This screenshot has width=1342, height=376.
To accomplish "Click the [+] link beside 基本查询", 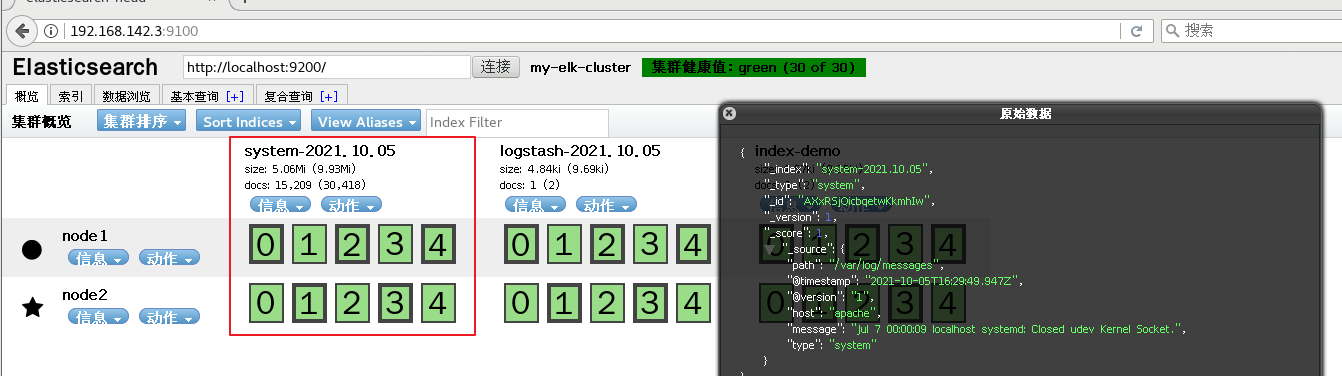I will pyautogui.click(x=235, y=97).
